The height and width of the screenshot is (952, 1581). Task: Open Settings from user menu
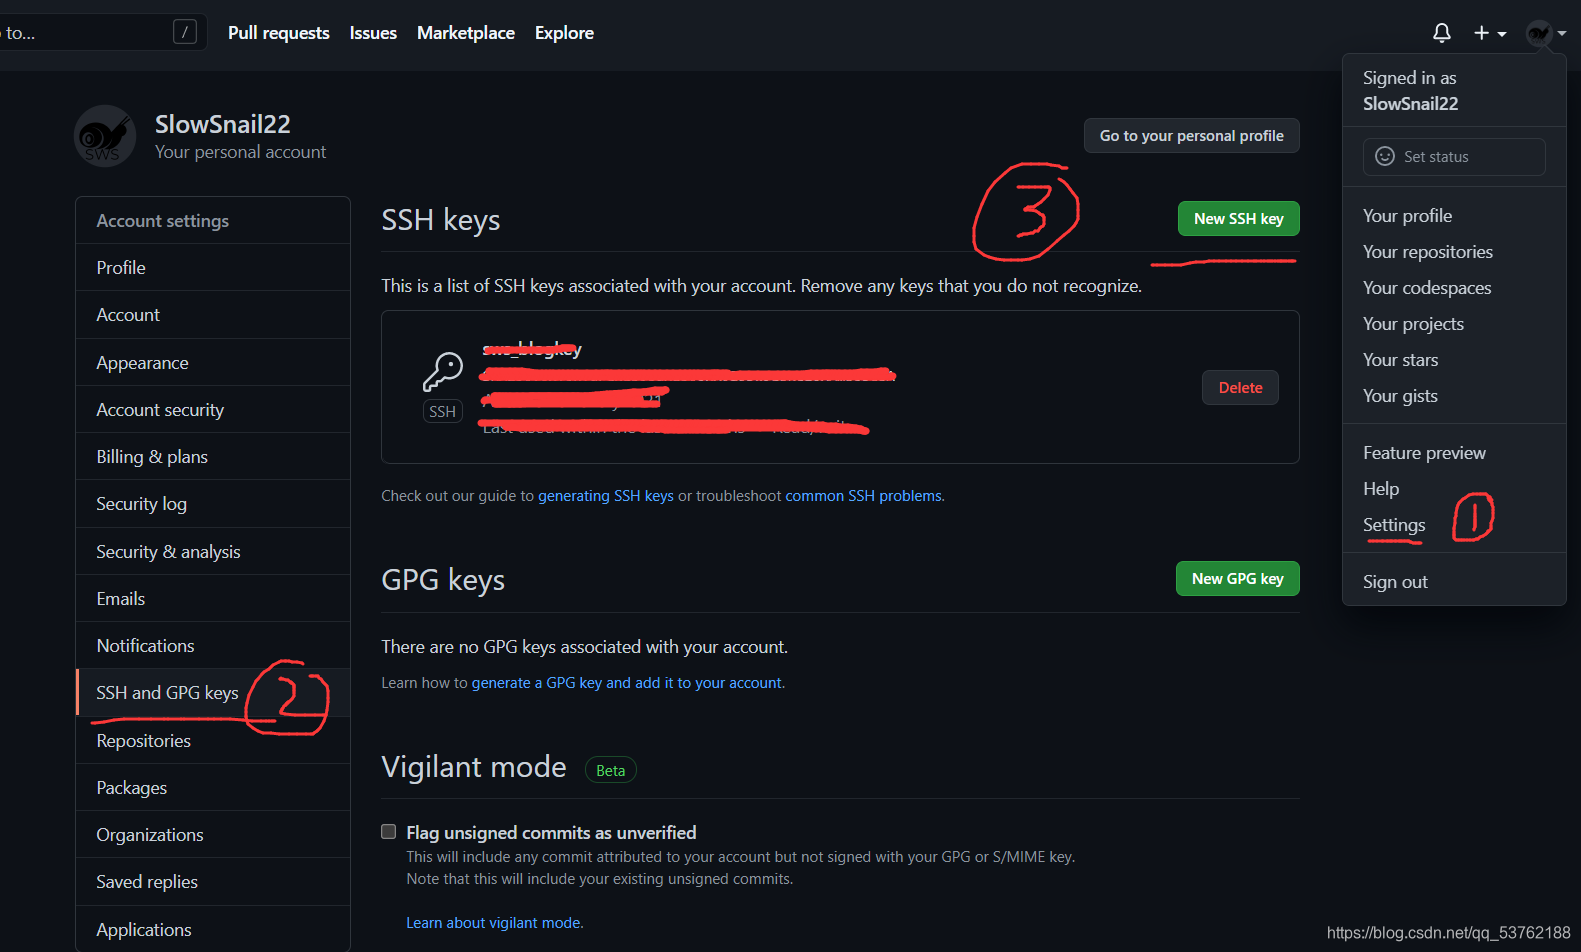(x=1454, y=525)
